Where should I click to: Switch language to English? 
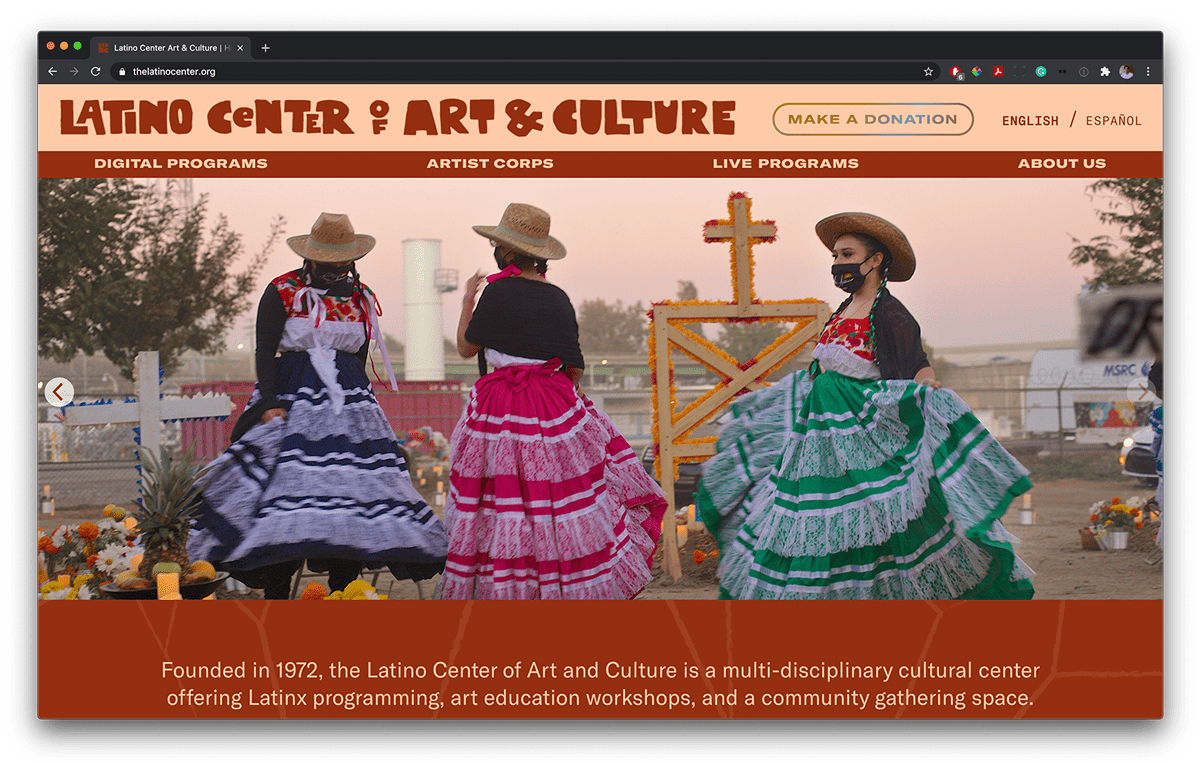1030,121
